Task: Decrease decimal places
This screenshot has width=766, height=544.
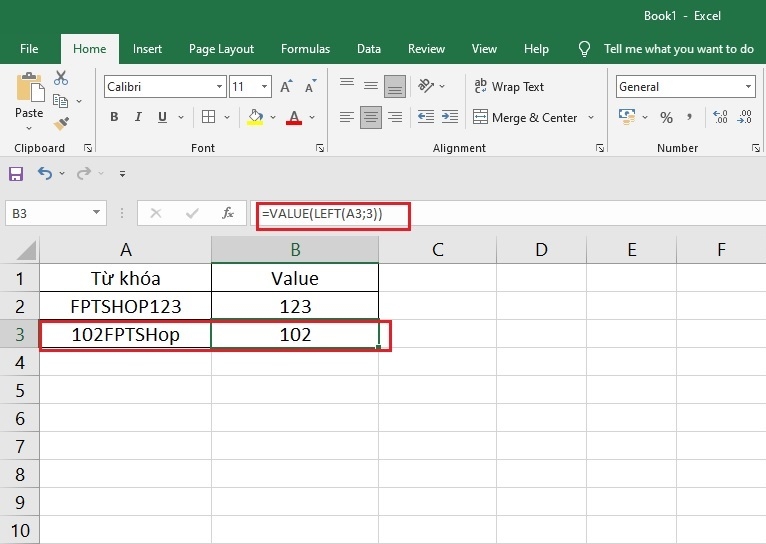Action: 745,117
